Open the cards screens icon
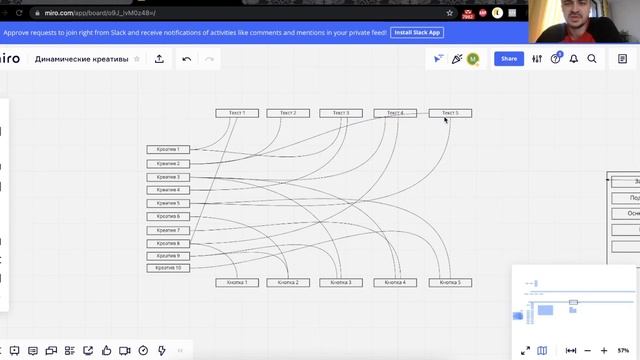This screenshot has height=360, width=640. [51, 351]
